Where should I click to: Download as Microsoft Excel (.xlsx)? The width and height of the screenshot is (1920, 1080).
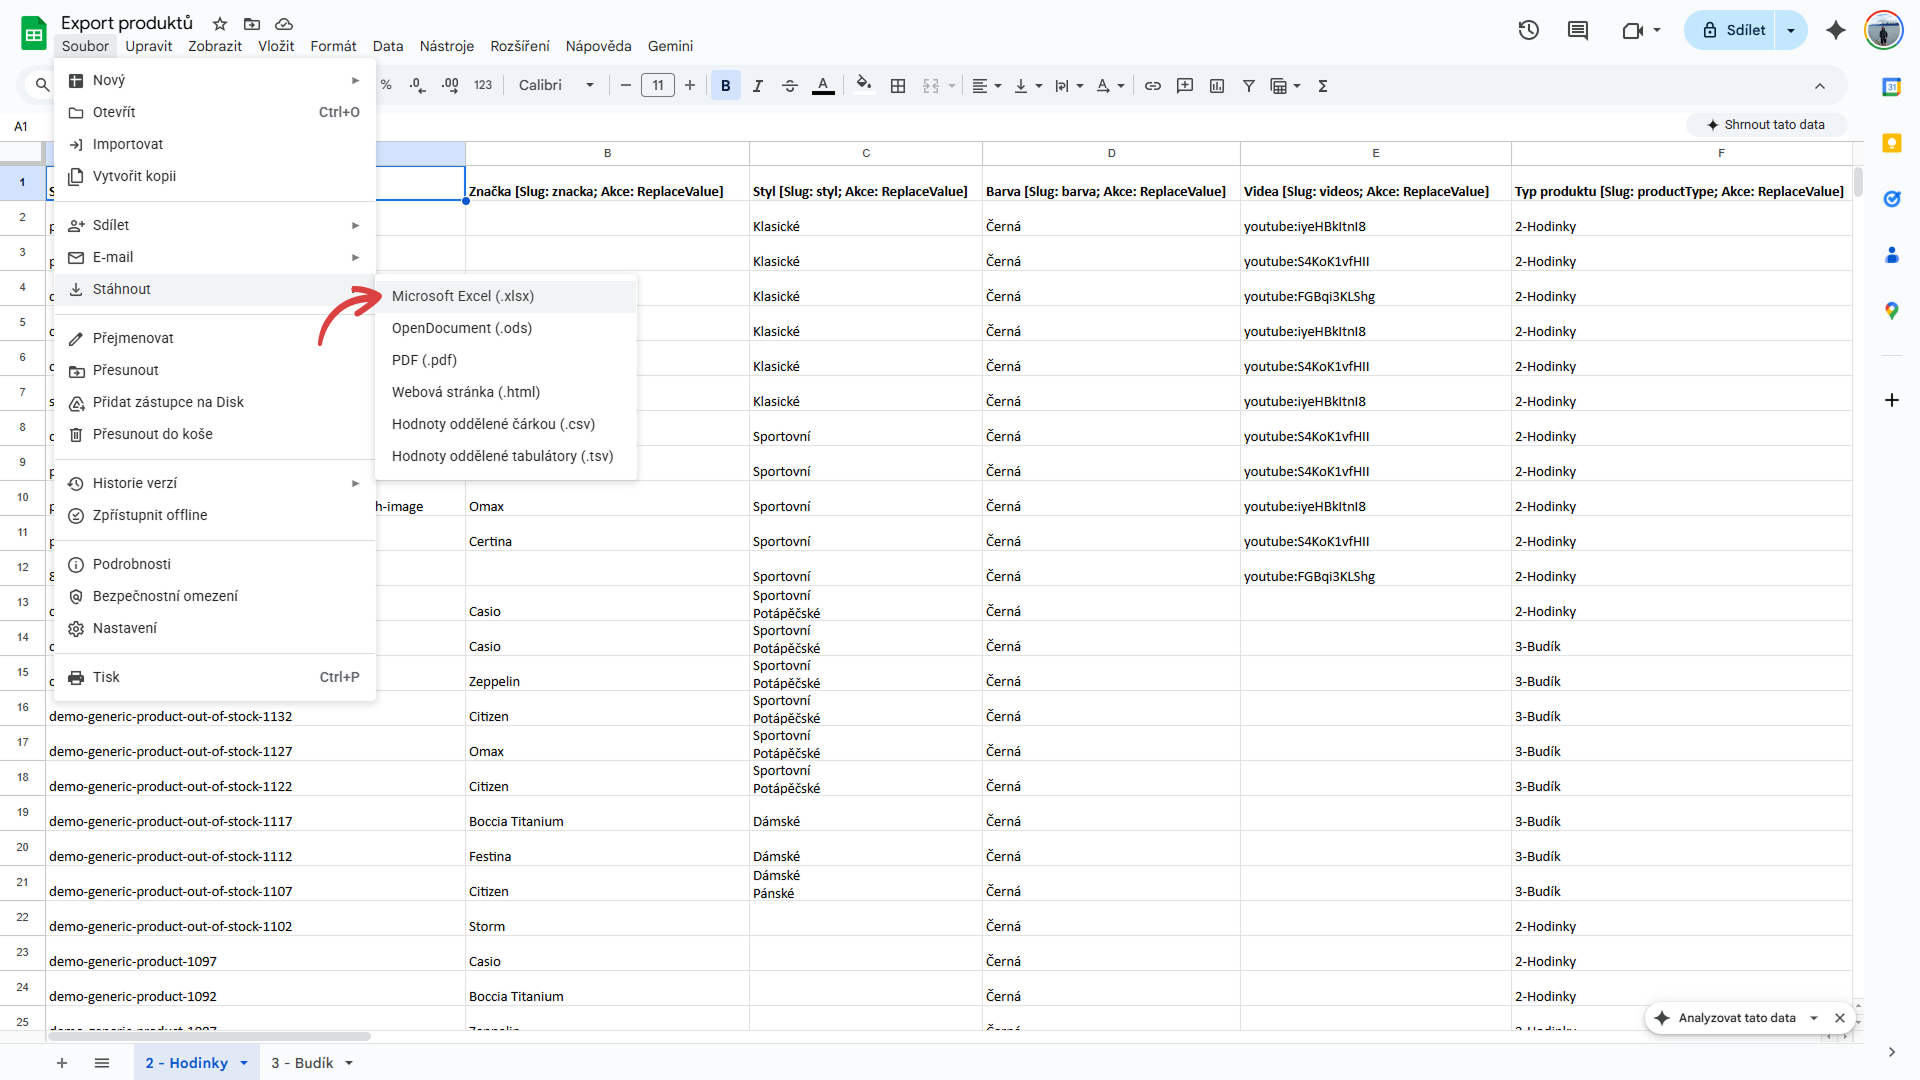point(463,296)
